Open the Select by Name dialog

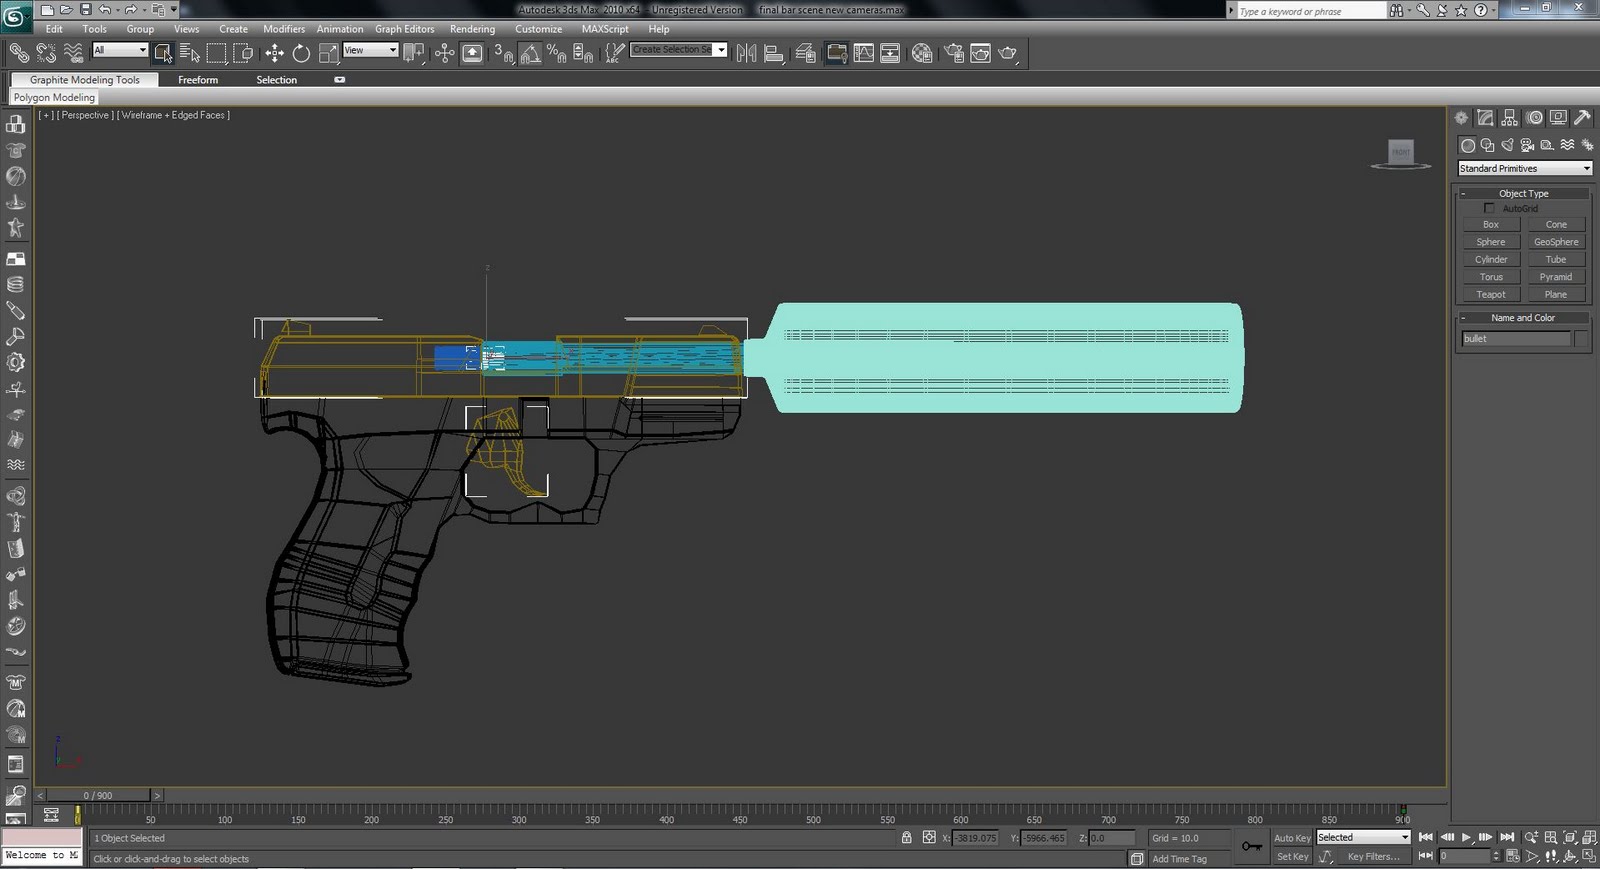tap(189, 53)
